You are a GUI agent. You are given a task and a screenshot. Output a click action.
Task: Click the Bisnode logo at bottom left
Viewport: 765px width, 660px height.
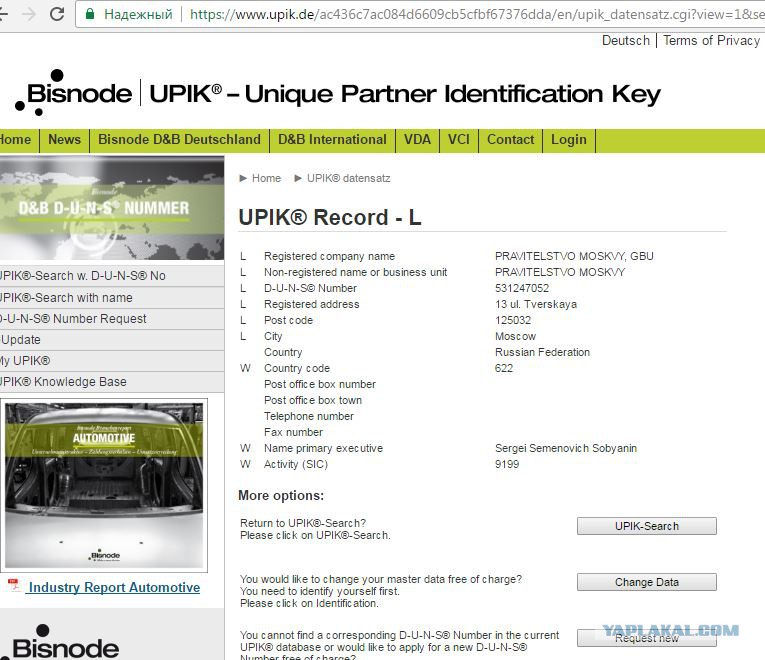(x=61, y=642)
